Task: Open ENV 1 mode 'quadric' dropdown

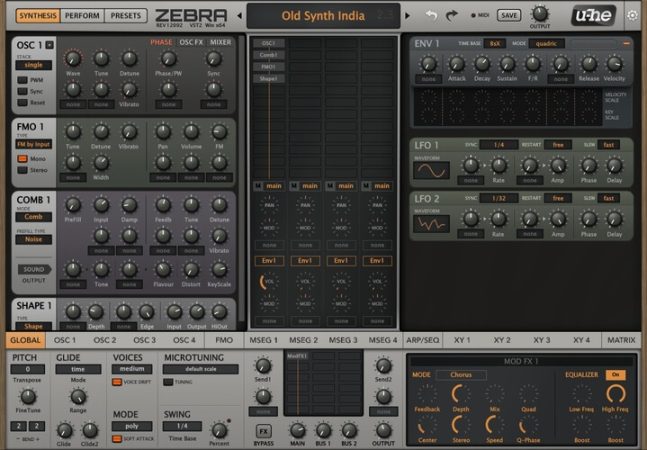Action: [546, 43]
